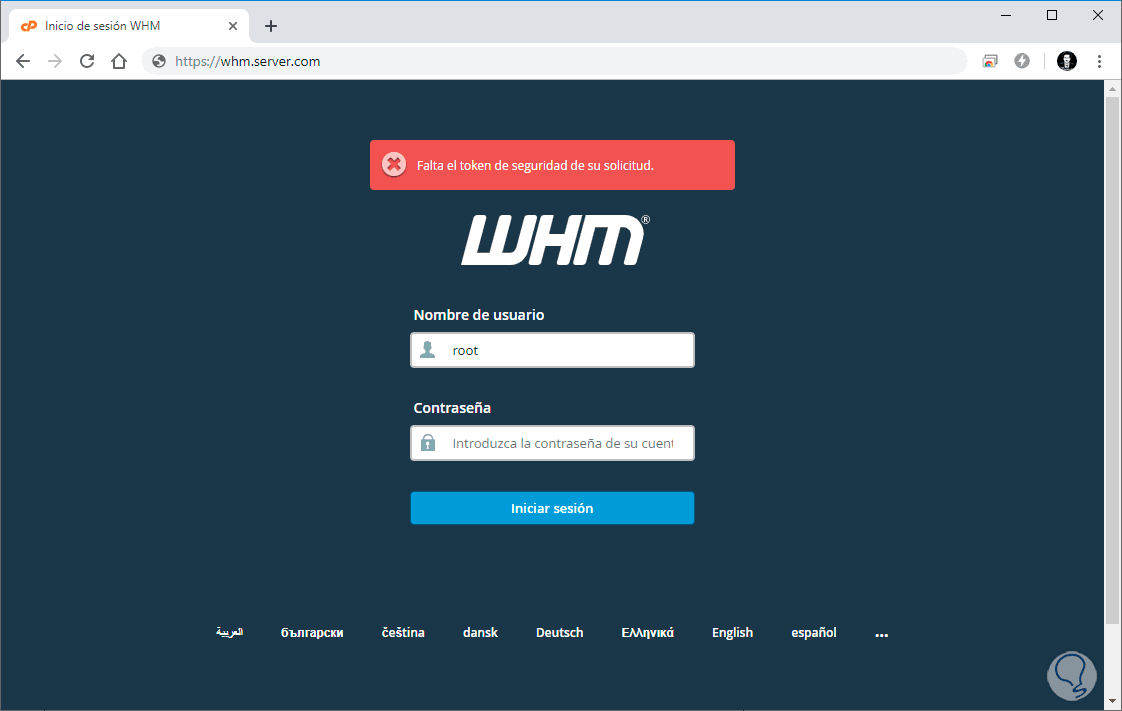Click the Nombre de usuario label
The image size is (1122, 711).
coord(479,315)
